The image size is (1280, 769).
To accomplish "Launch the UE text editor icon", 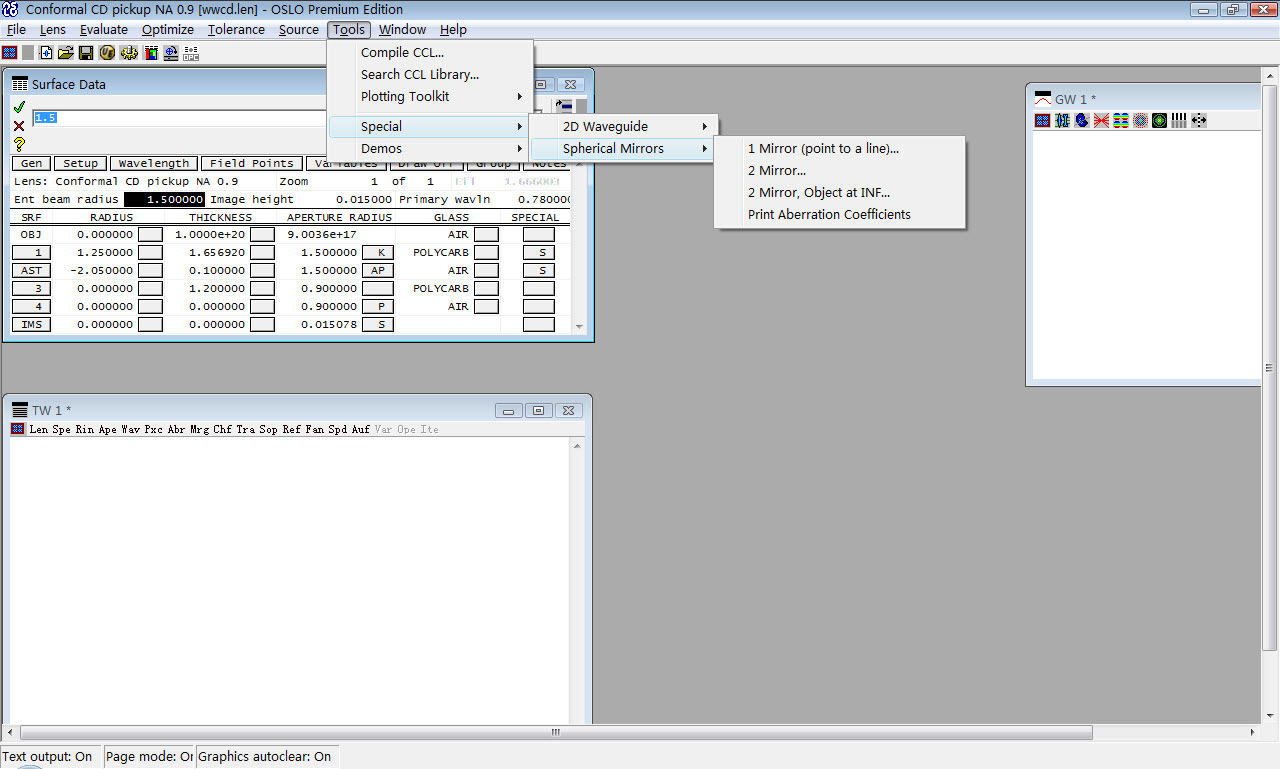I will [107, 52].
